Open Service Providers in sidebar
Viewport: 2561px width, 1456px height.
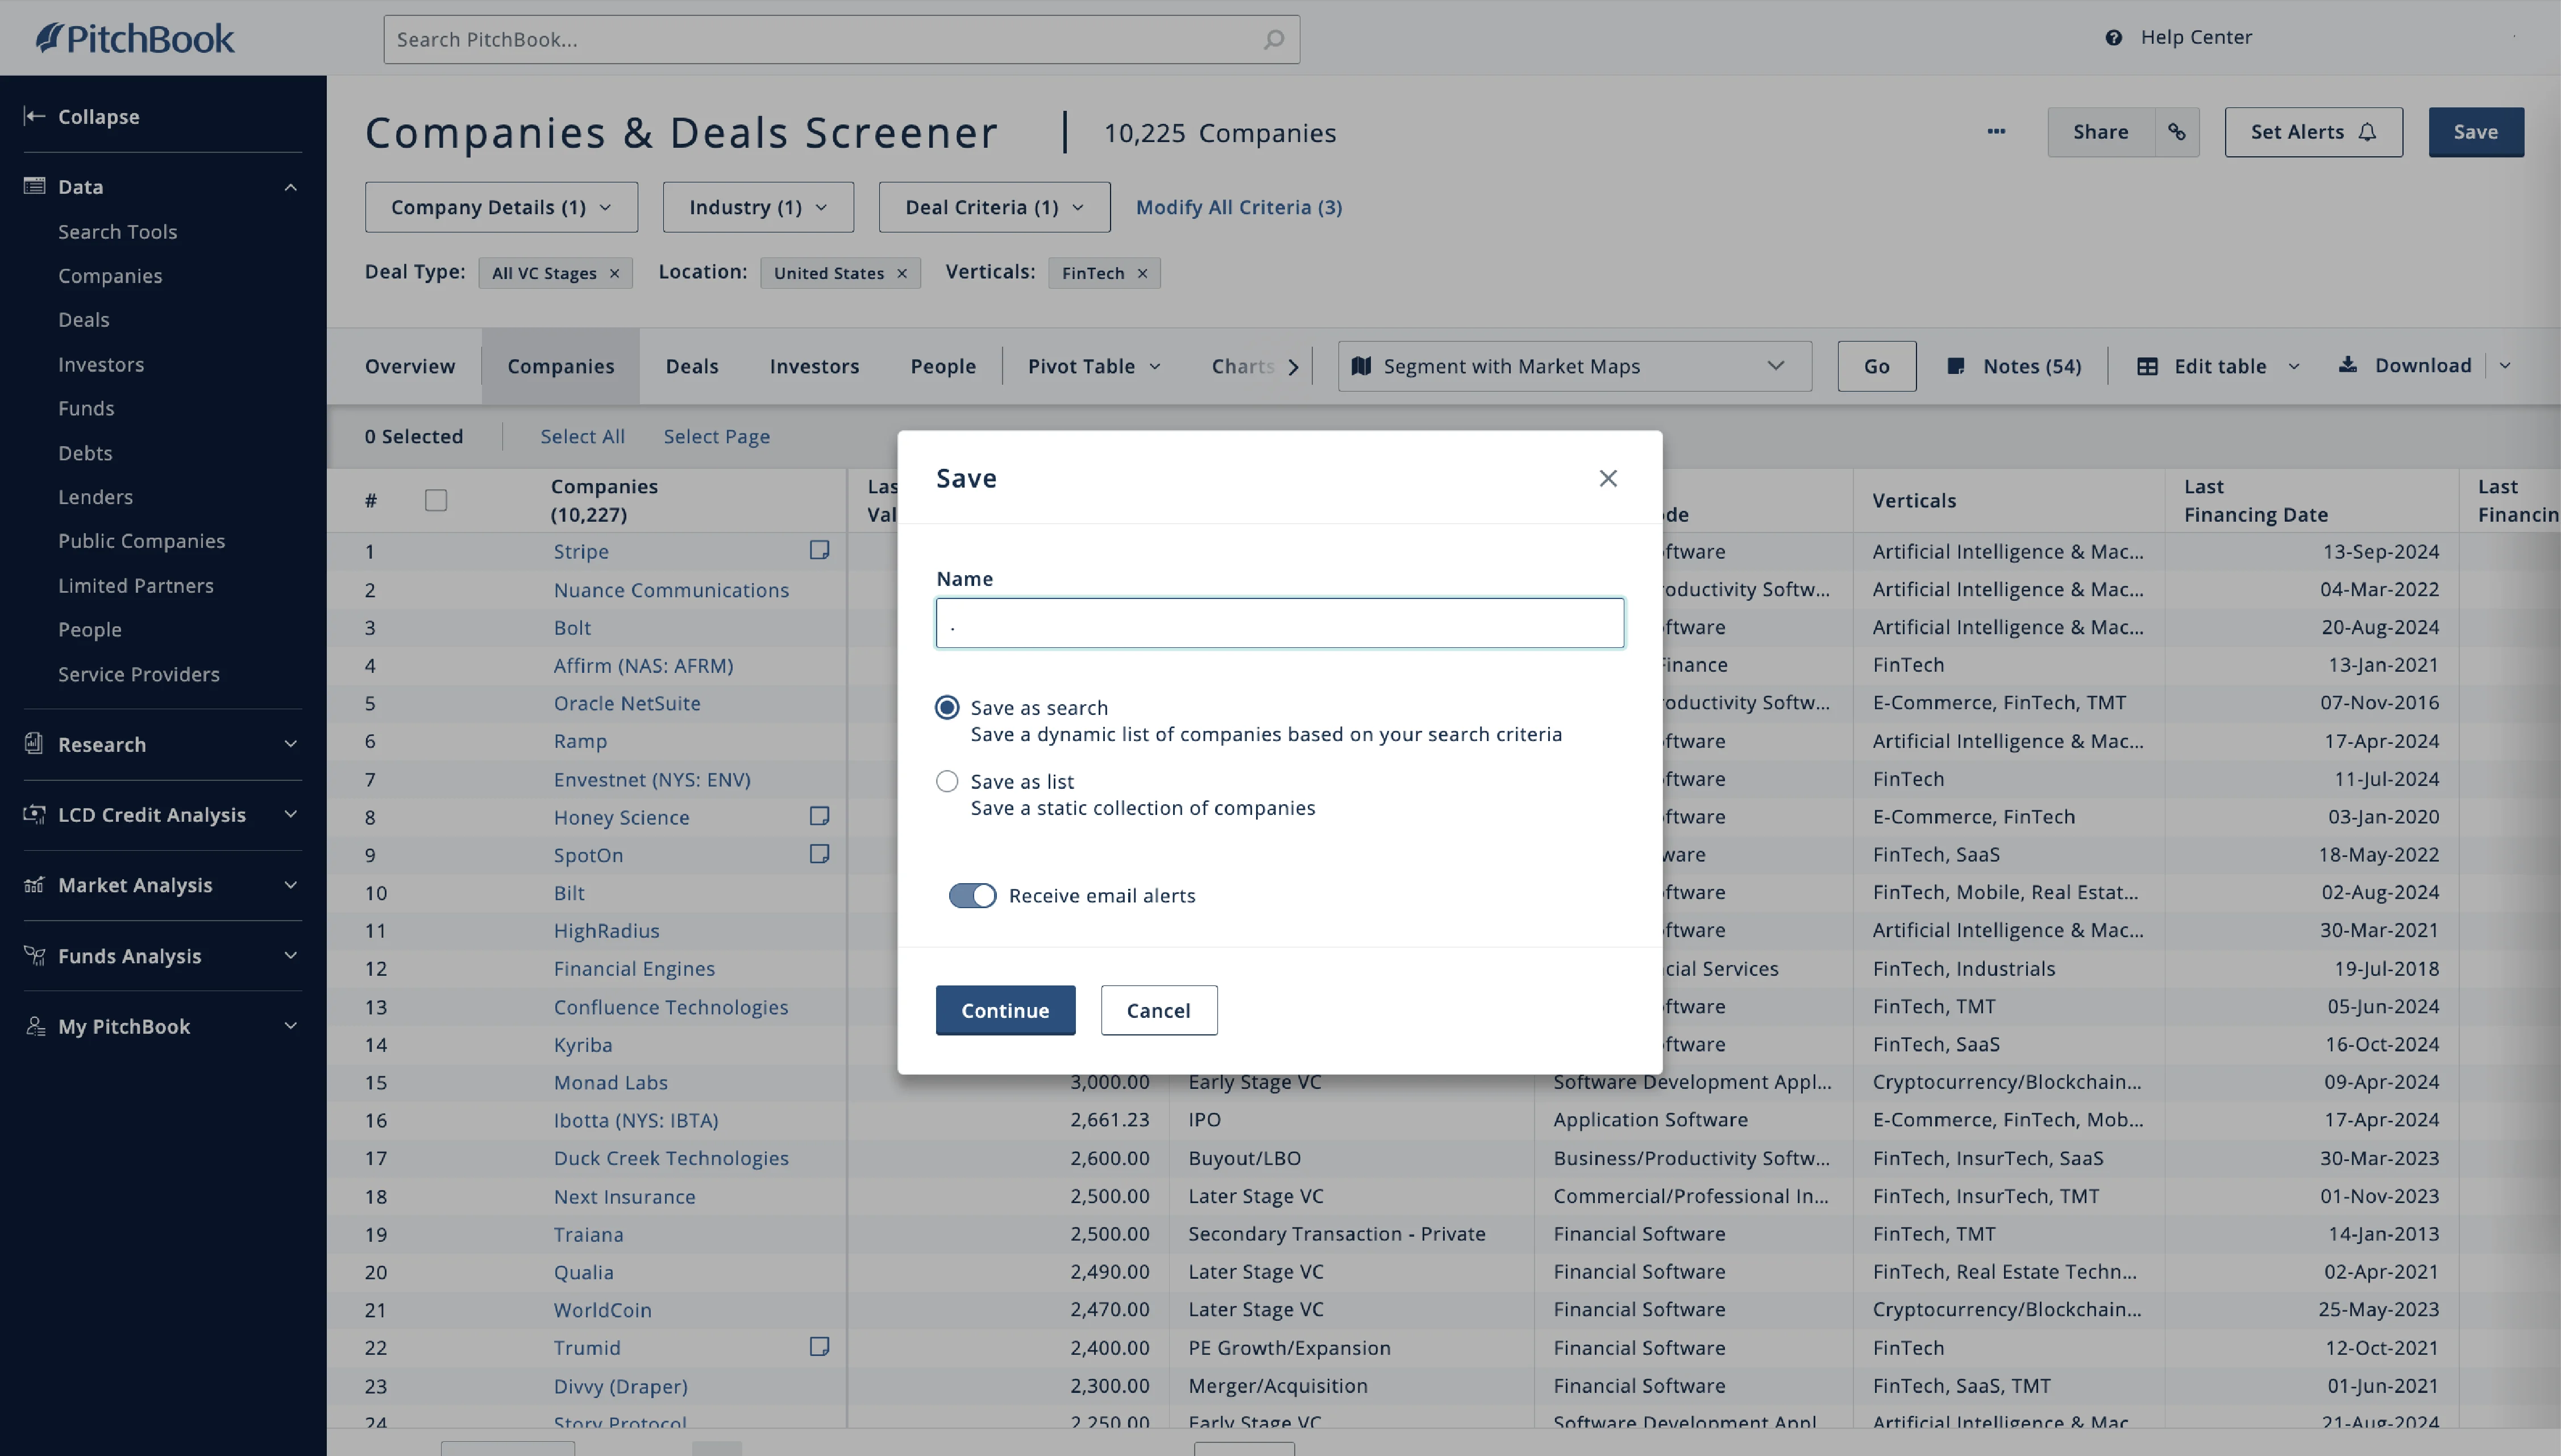point(139,674)
